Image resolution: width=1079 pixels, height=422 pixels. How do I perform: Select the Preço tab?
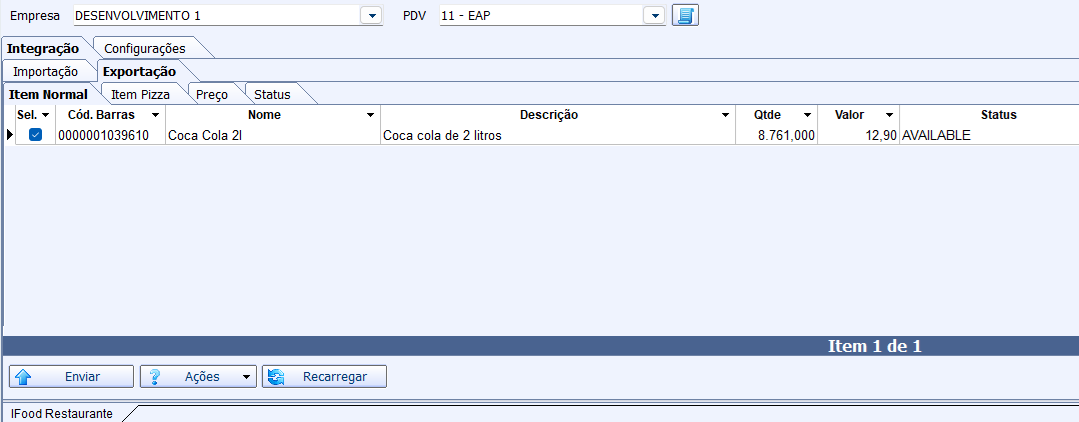point(212,94)
